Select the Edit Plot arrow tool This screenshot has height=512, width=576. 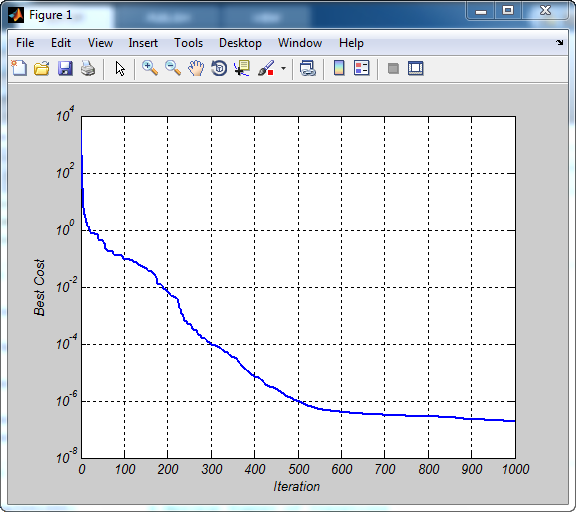tap(120, 68)
